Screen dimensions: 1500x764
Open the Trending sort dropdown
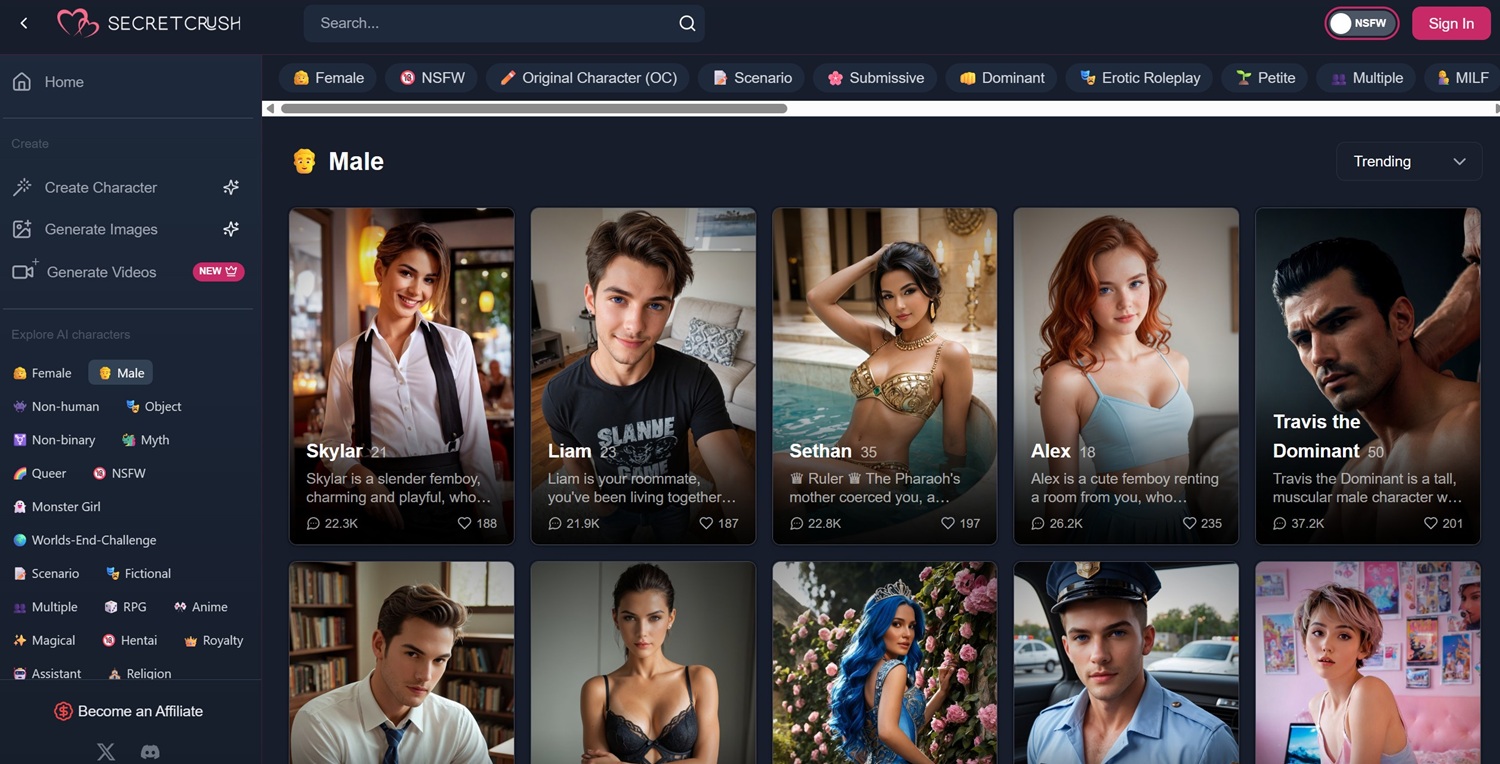(x=1408, y=161)
